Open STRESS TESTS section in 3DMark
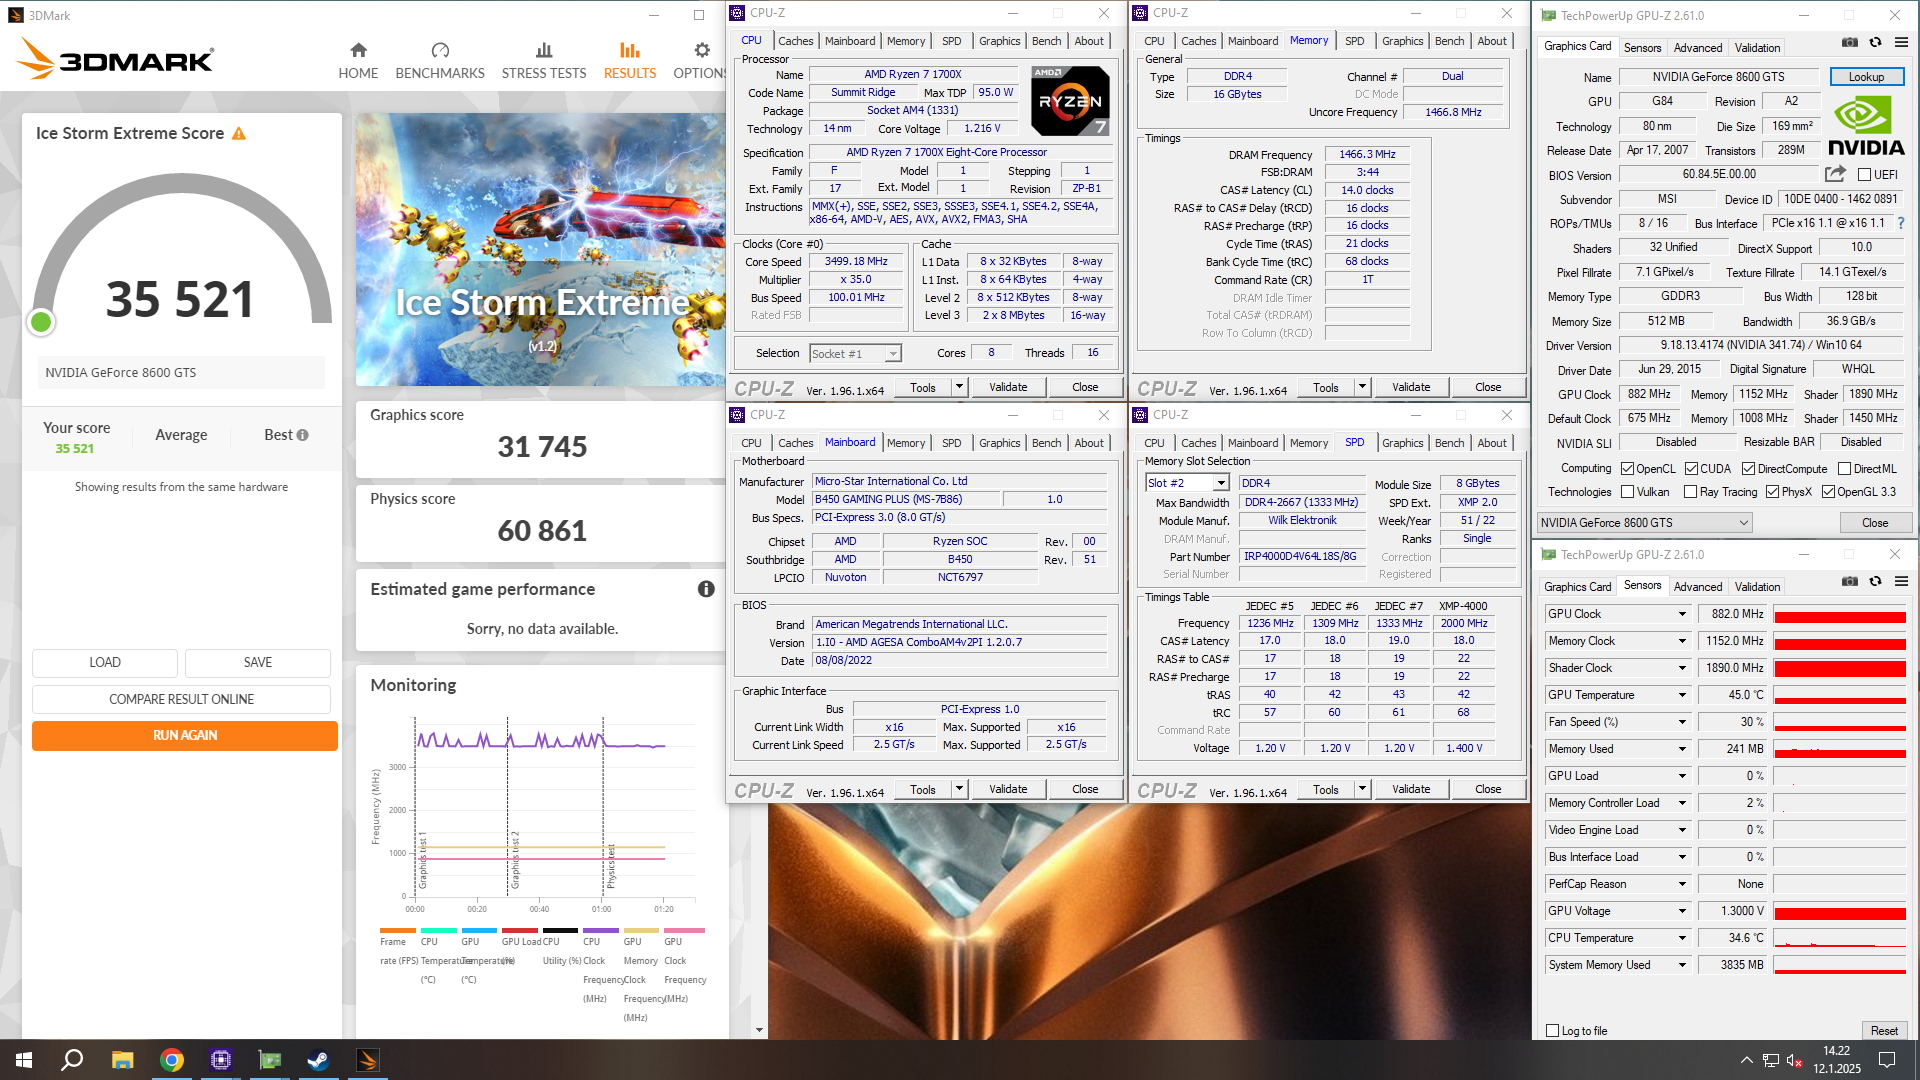This screenshot has height=1080, width=1920. tap(544, 61)
